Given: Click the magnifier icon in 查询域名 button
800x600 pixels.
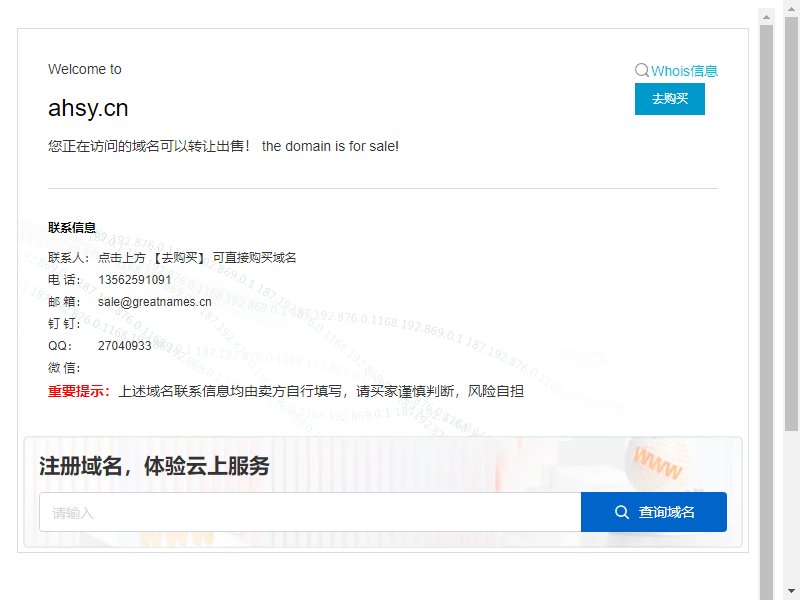Looking at the screenshot, I should [x=621, y=512].
